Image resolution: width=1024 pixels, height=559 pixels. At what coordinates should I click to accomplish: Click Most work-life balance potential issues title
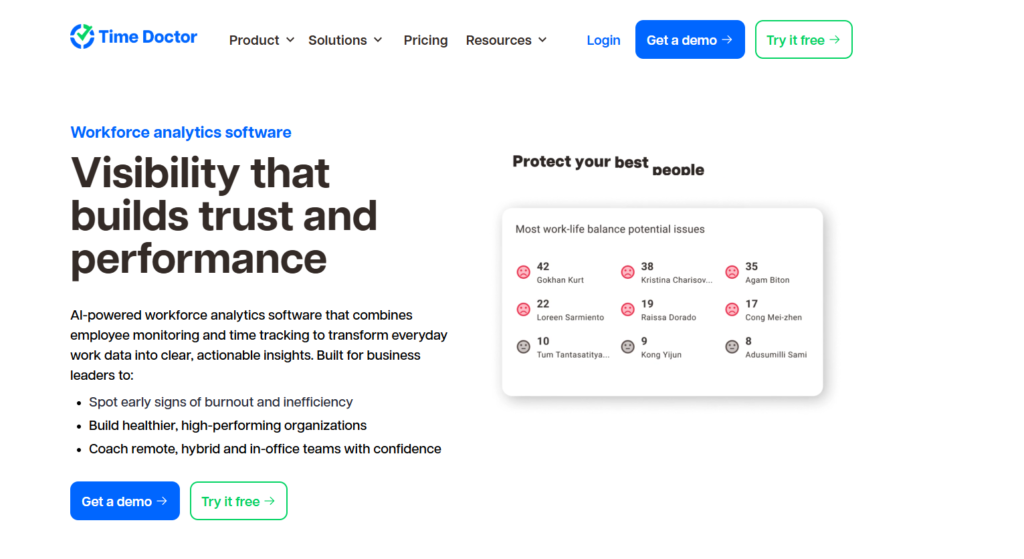tap(610, 229)
